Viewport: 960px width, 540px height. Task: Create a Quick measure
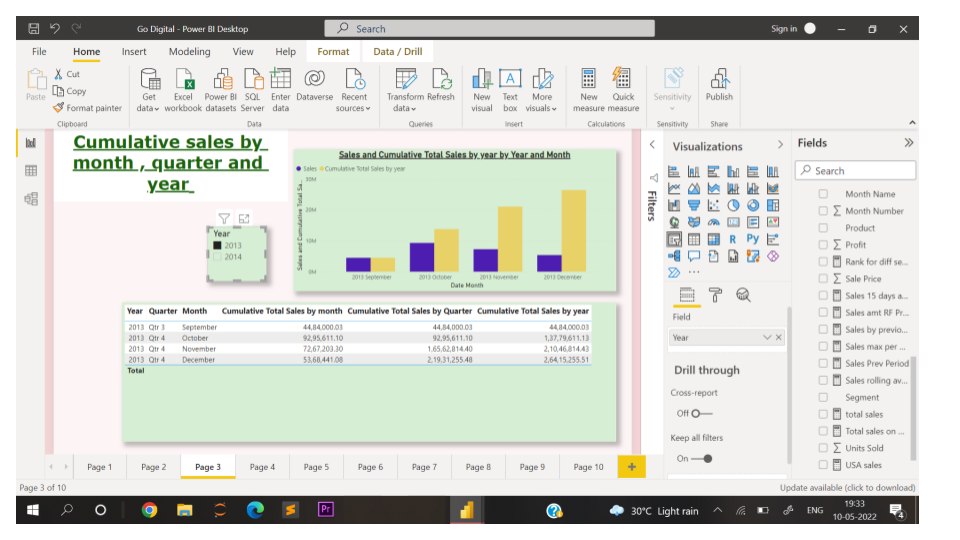point(623,90)
